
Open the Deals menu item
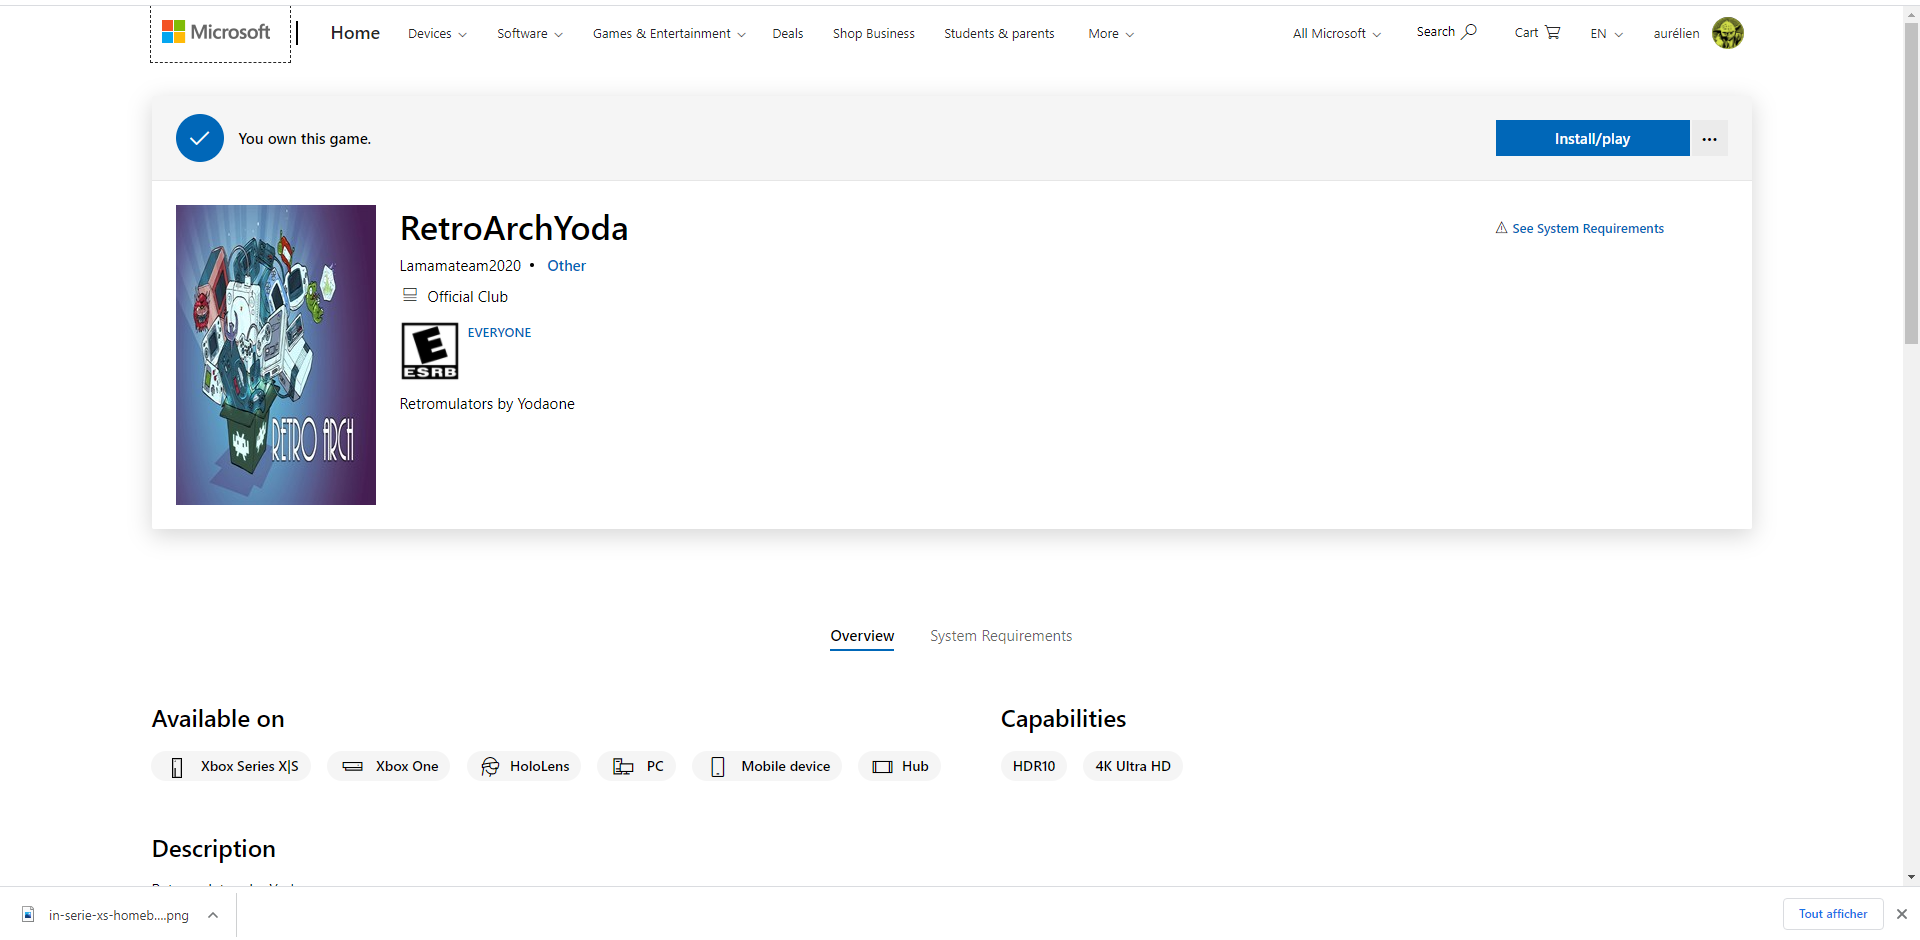(787, 34)
